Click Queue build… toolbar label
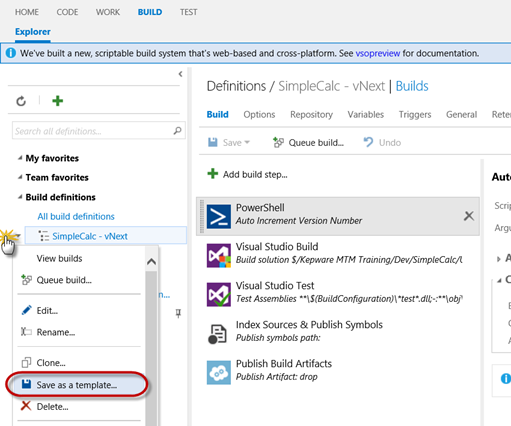511x426 pixels. click(316, 143)
